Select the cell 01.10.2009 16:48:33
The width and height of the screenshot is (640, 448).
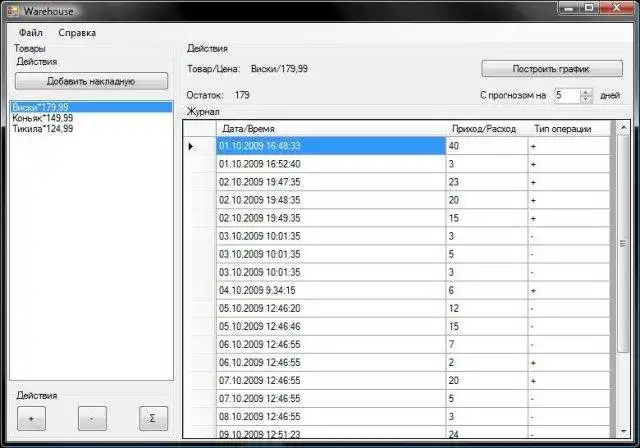(331, 146)
